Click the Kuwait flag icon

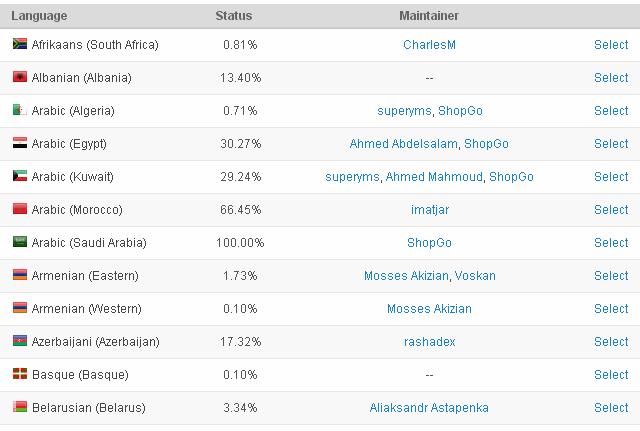pyautogui.click(x=19, y=177)
